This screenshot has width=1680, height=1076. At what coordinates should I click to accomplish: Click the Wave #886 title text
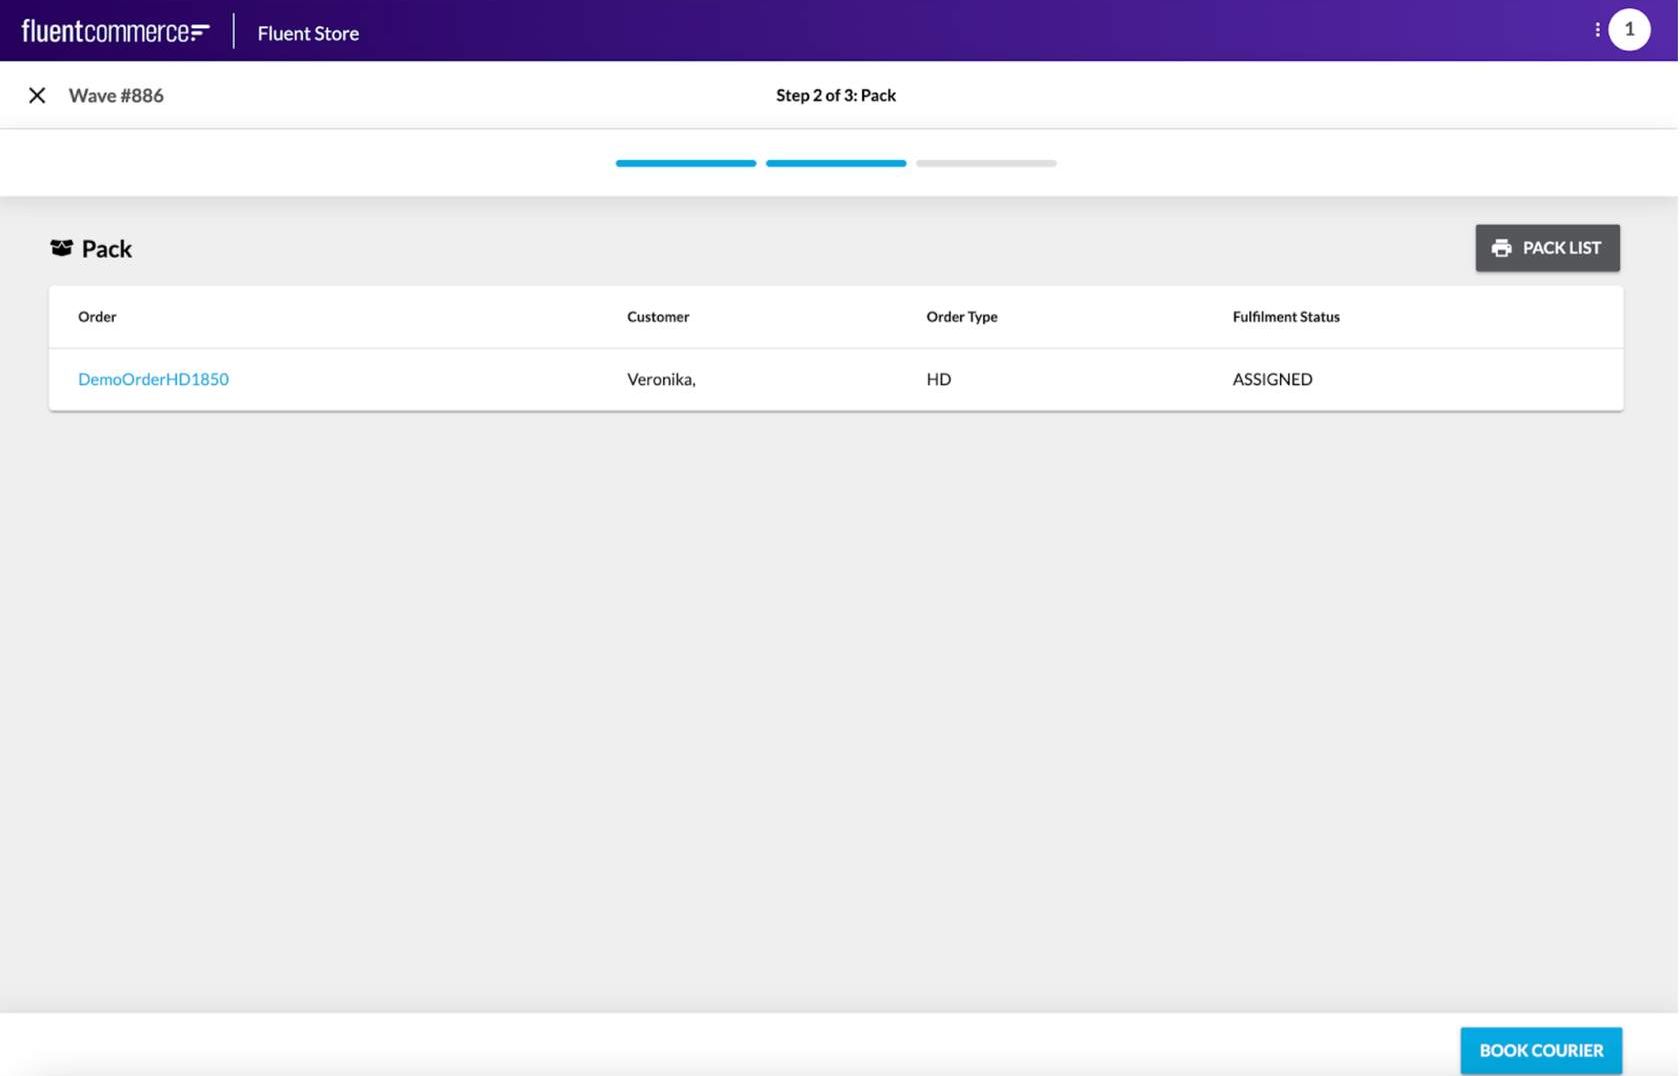coord(116,96)
